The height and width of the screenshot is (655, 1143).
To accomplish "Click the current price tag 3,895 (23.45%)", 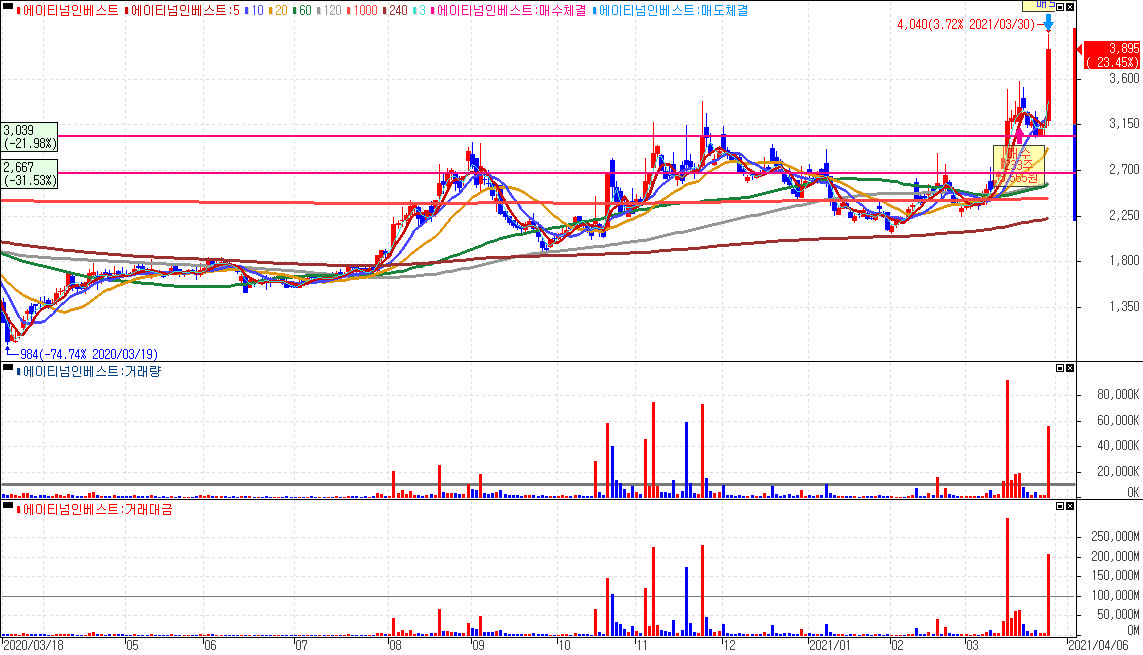I will pyautogui.click(x=1112, y=55).
